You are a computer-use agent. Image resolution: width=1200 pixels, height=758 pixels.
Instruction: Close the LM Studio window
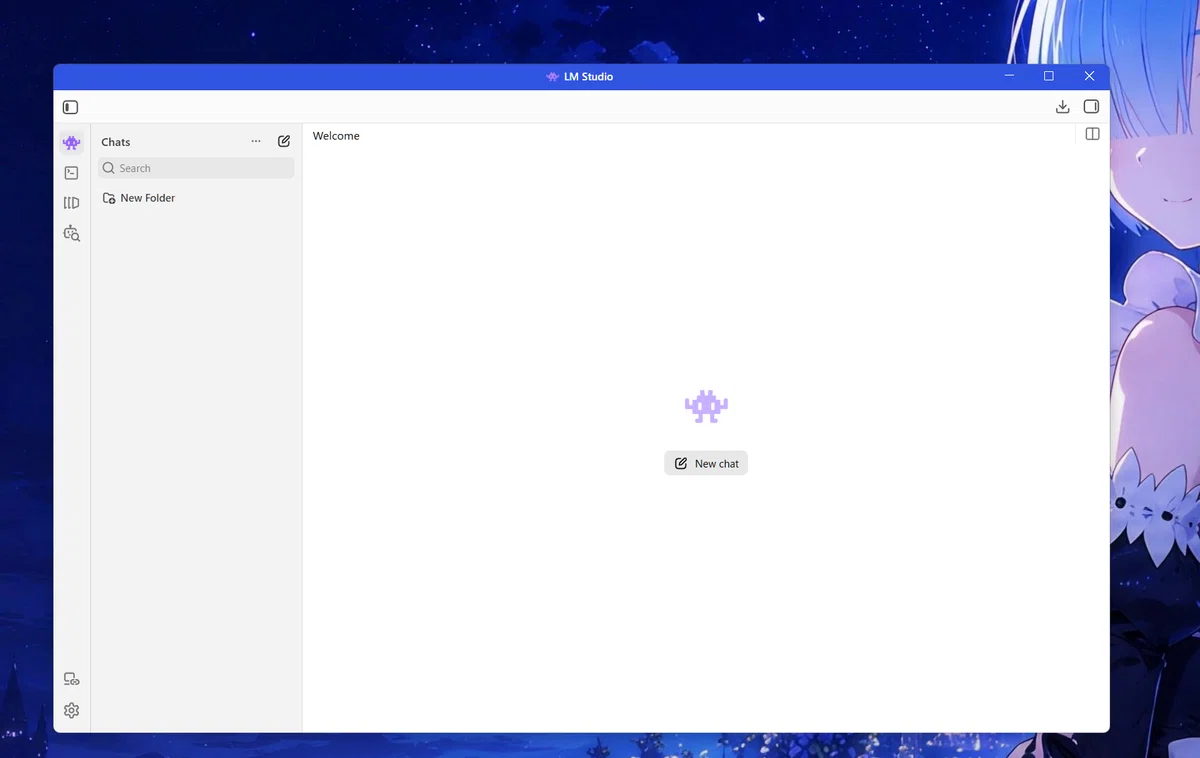point(1089,76)
